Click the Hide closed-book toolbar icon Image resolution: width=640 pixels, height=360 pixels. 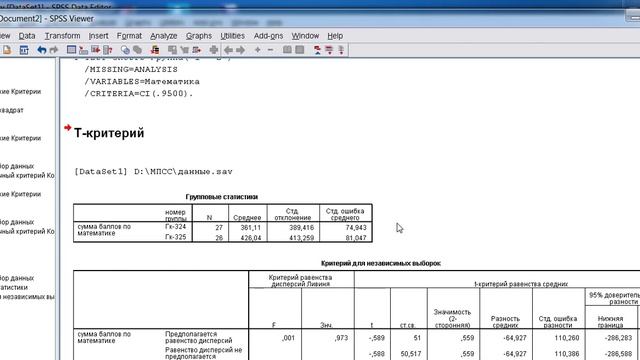click(x=300, y=50)
